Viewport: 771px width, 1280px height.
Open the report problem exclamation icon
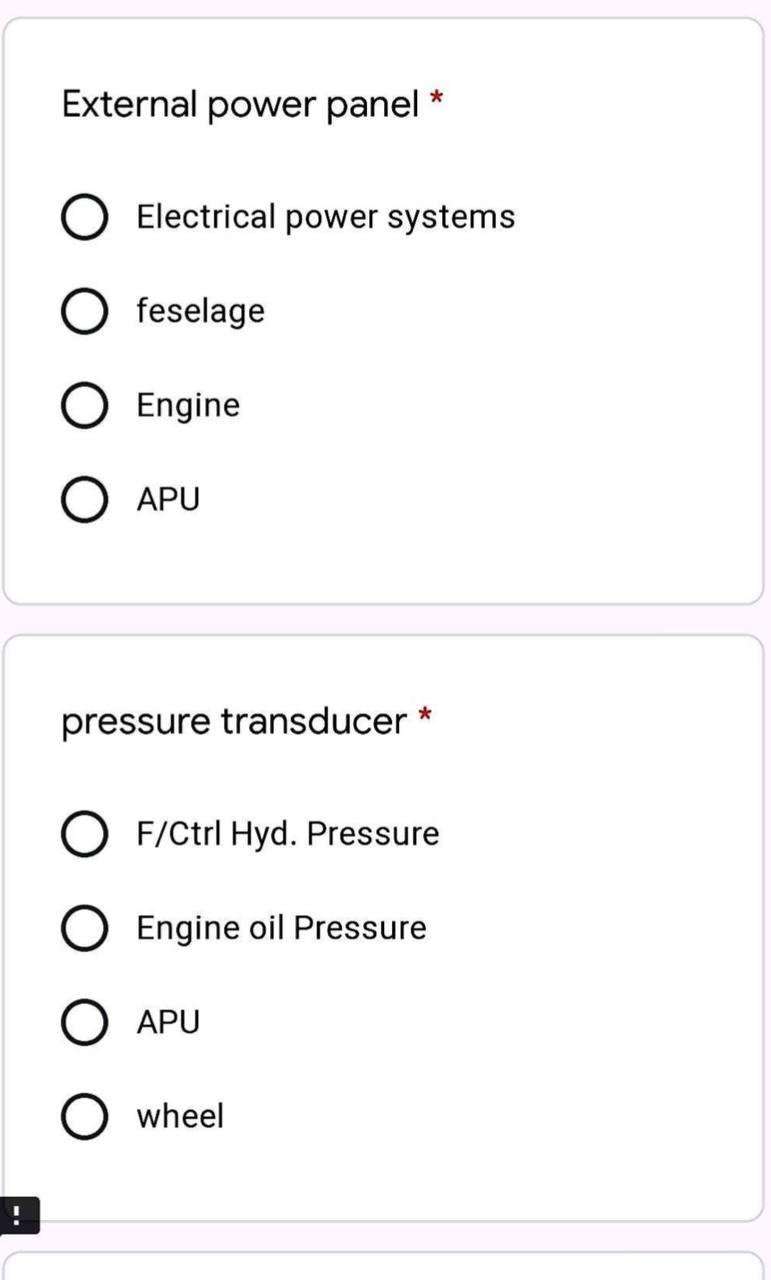pos(18,1215)
